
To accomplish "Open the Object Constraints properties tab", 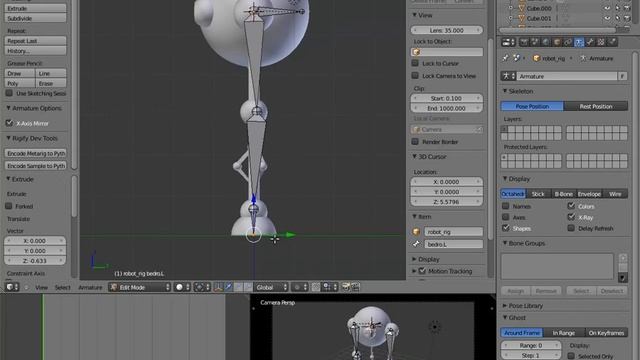I will tap(568, 42).
